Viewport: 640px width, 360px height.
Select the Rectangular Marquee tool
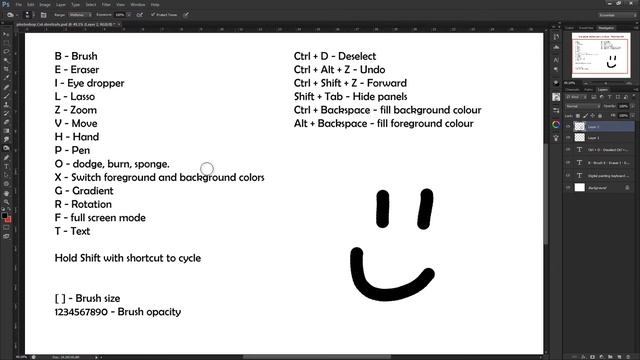tap(6, 43)
